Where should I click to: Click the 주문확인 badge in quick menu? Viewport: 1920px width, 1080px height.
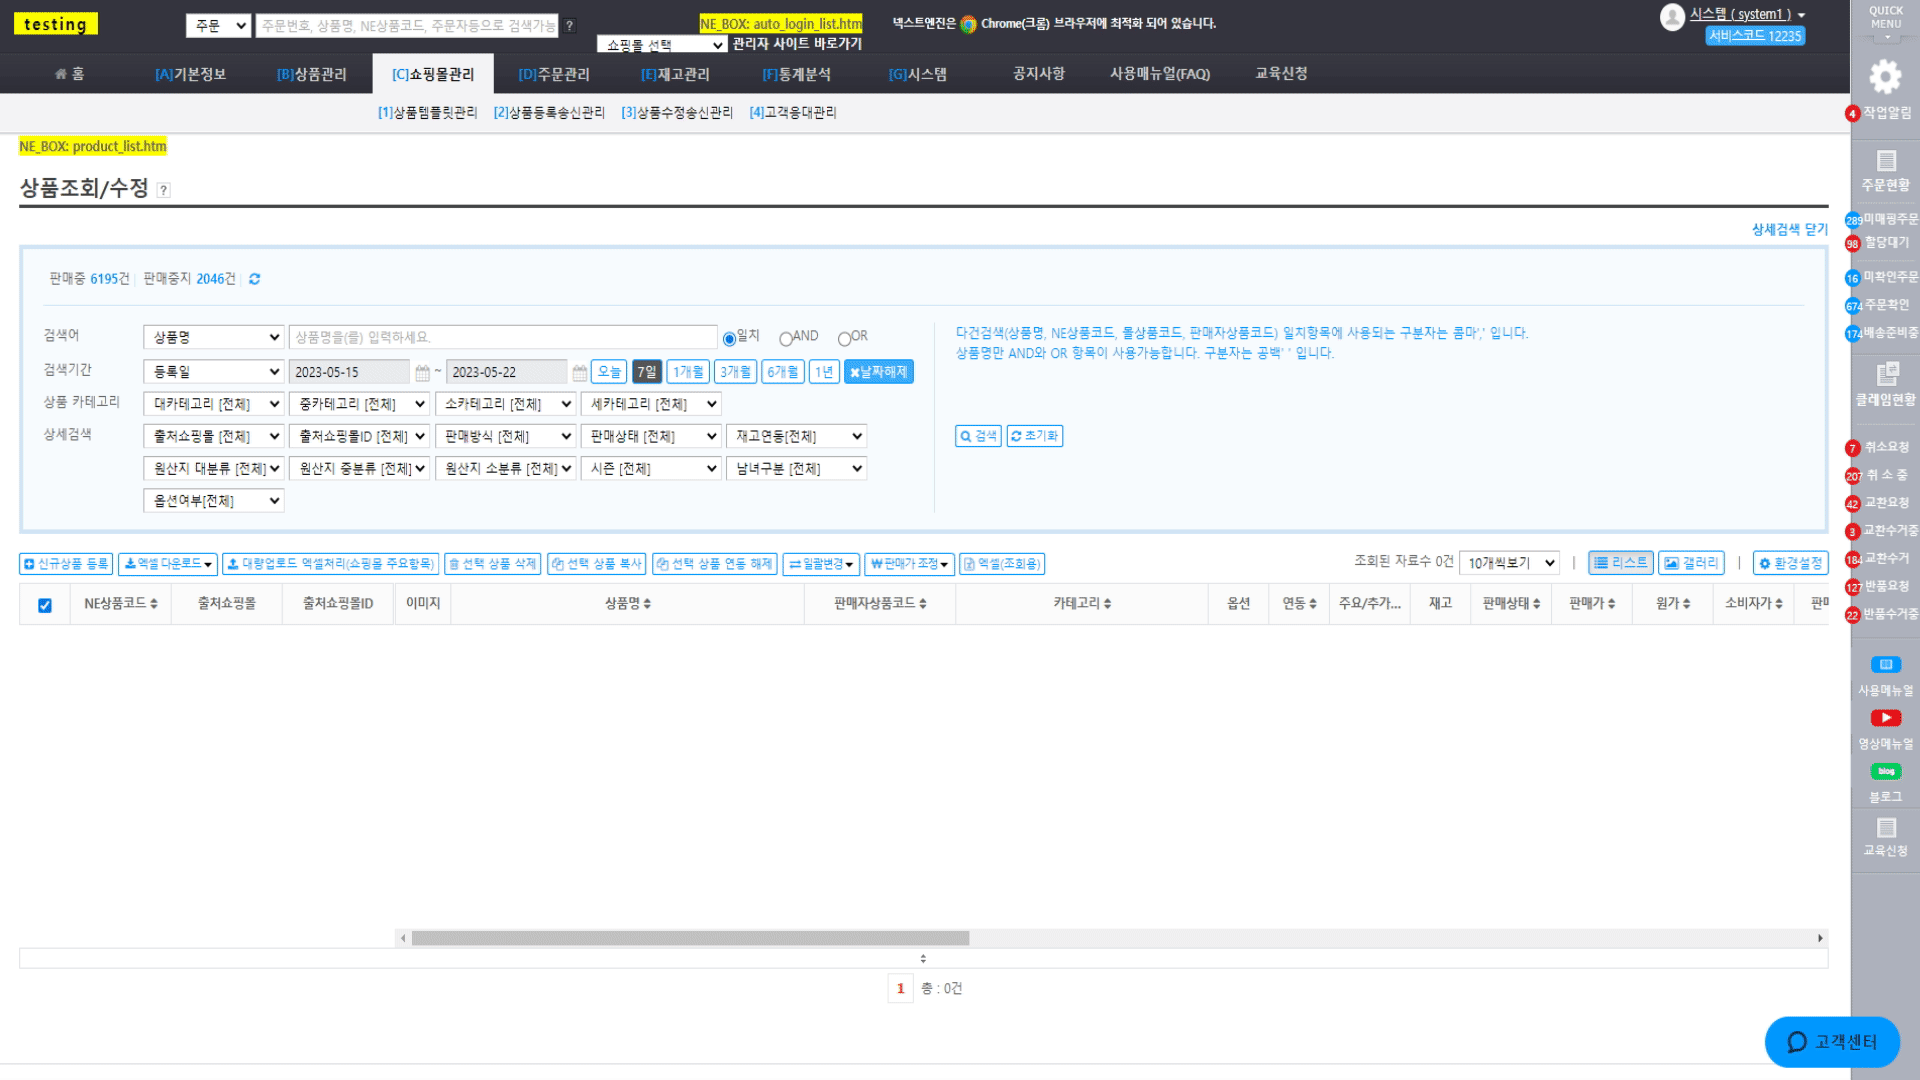[x=1853, y=306]
